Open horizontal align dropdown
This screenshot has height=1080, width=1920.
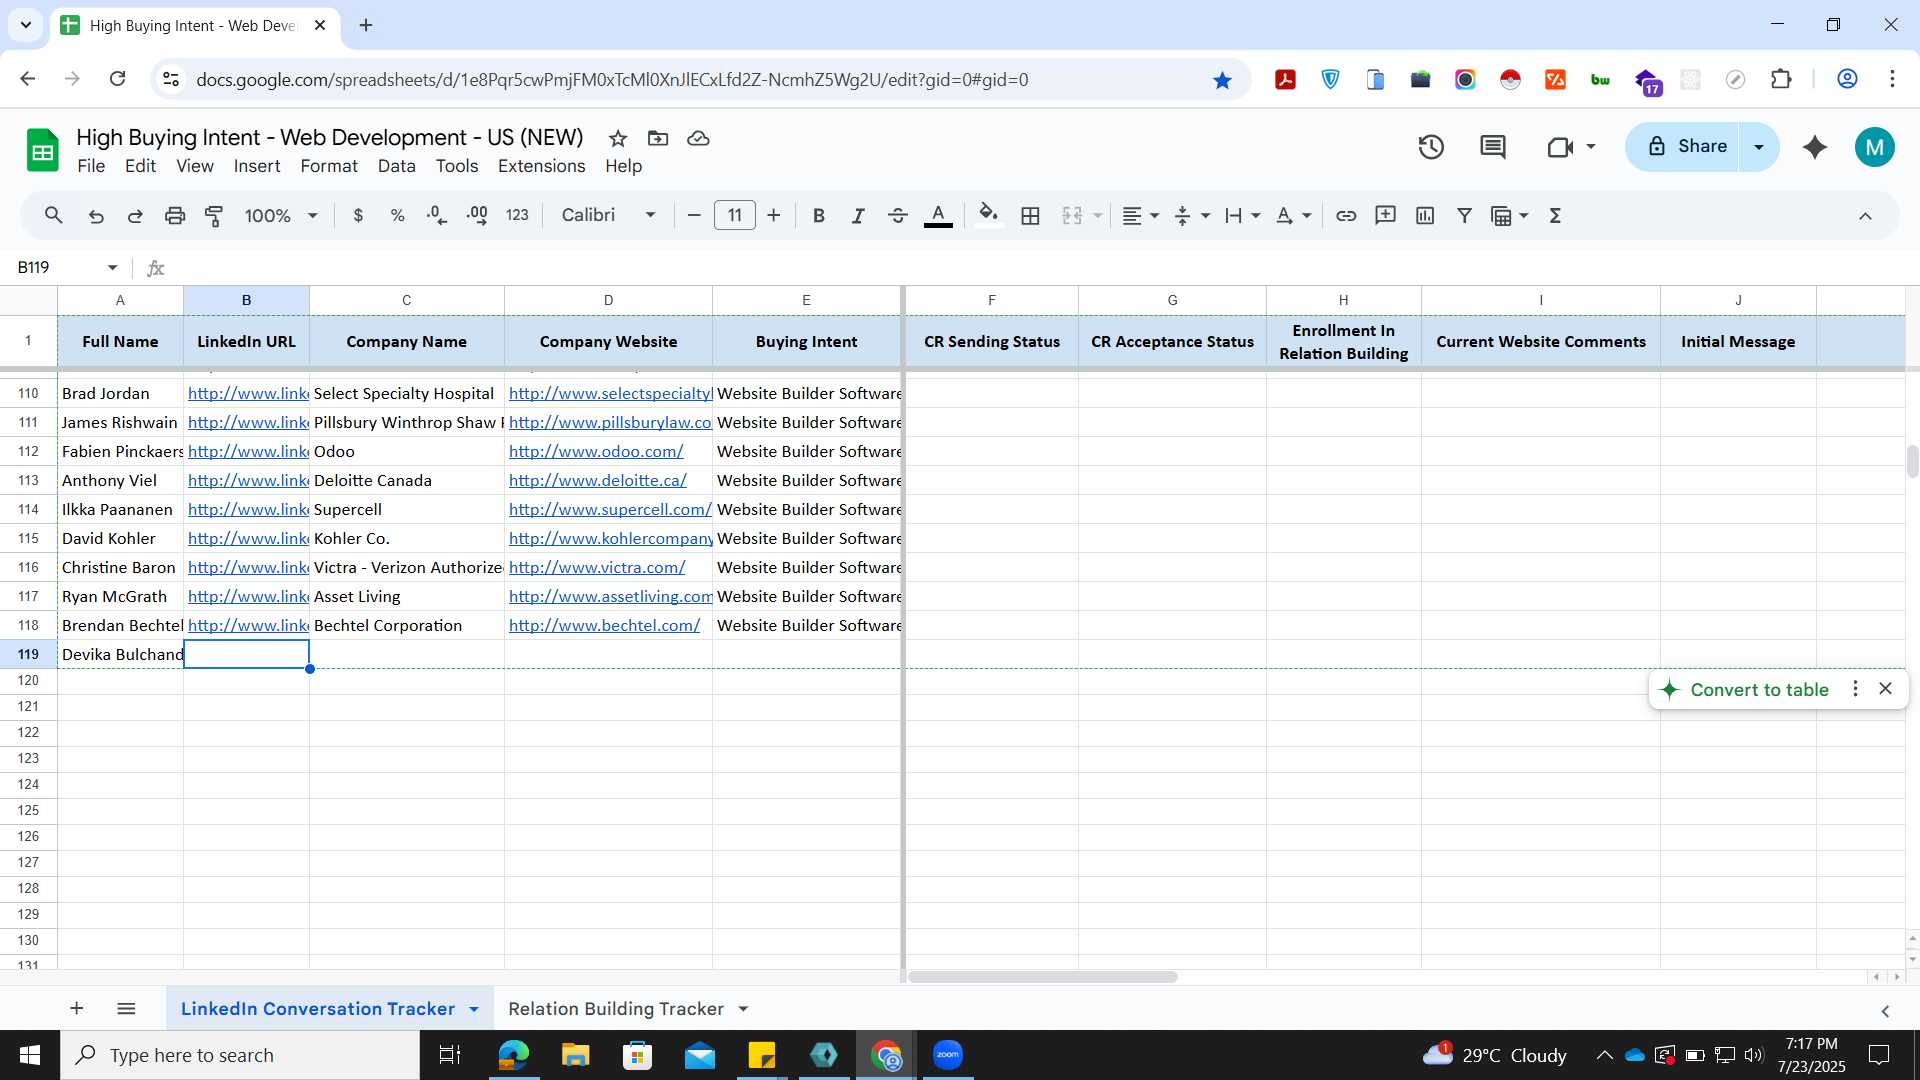[1140, 215]
